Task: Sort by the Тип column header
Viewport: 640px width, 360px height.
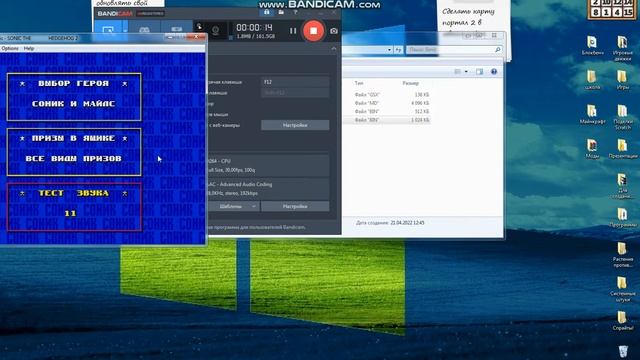Action: tap(359, 83)
